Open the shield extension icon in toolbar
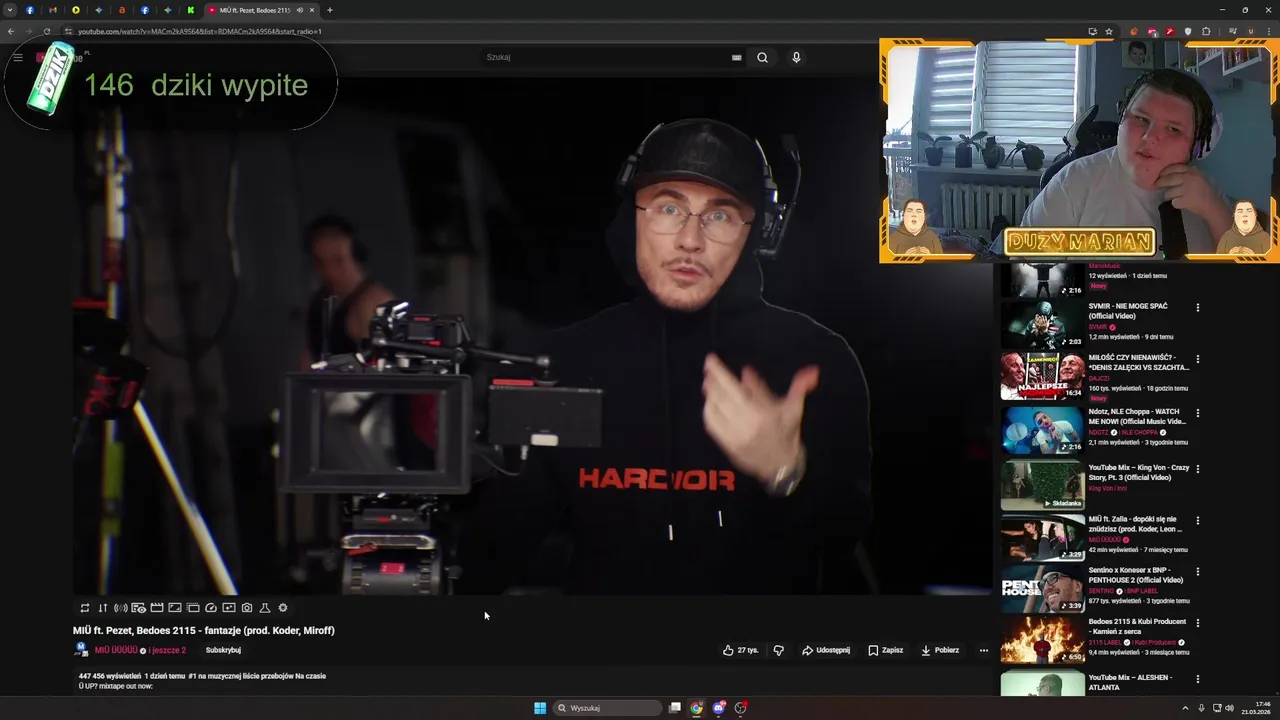 (x=1188, y=31)
